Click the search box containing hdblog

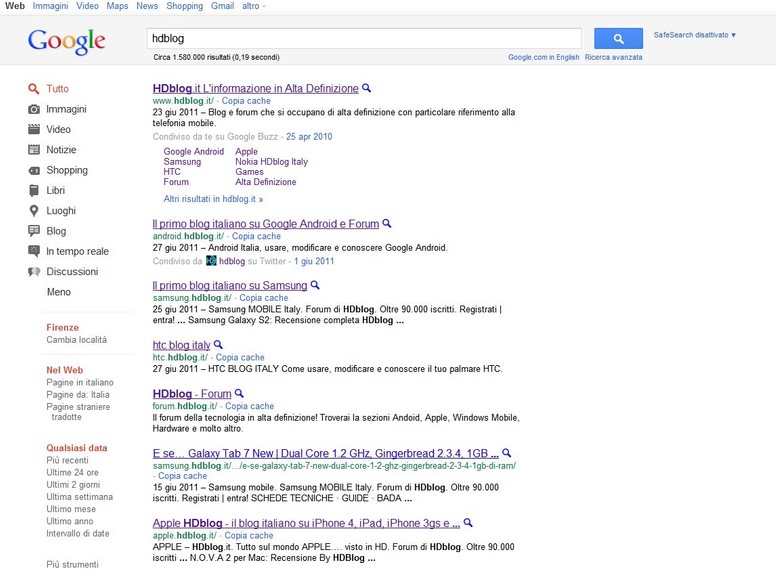point(364,38)
